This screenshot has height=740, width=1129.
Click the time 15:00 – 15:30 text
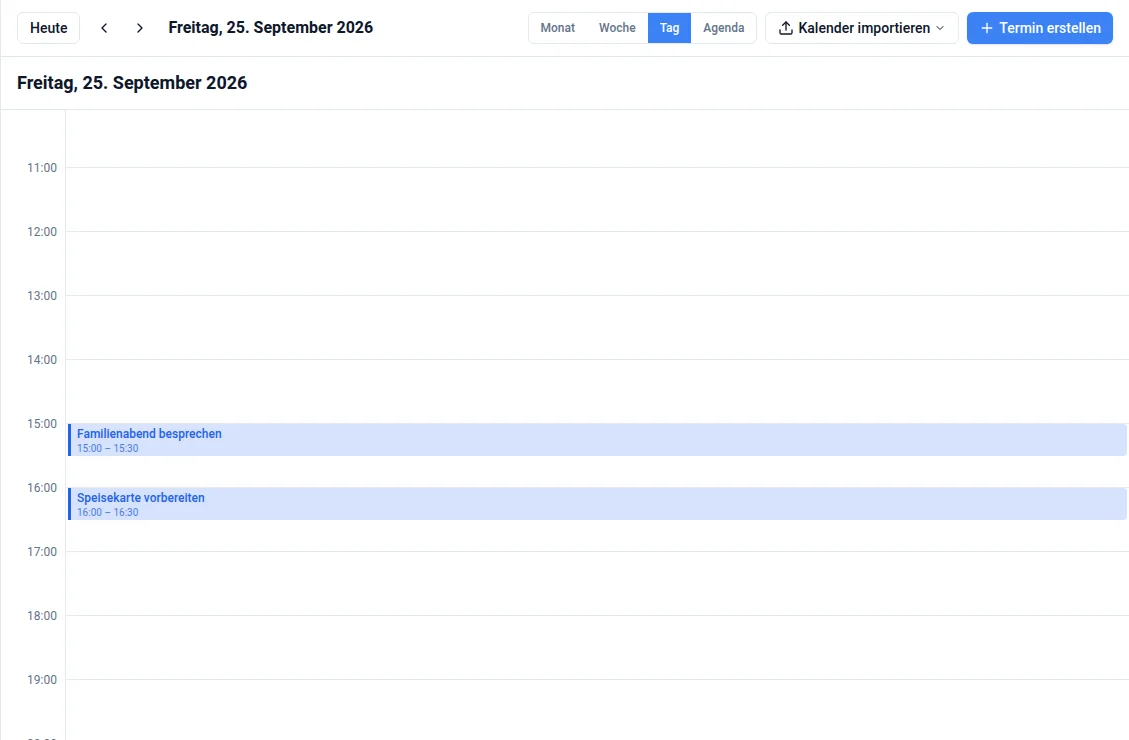tap(107, 448)
